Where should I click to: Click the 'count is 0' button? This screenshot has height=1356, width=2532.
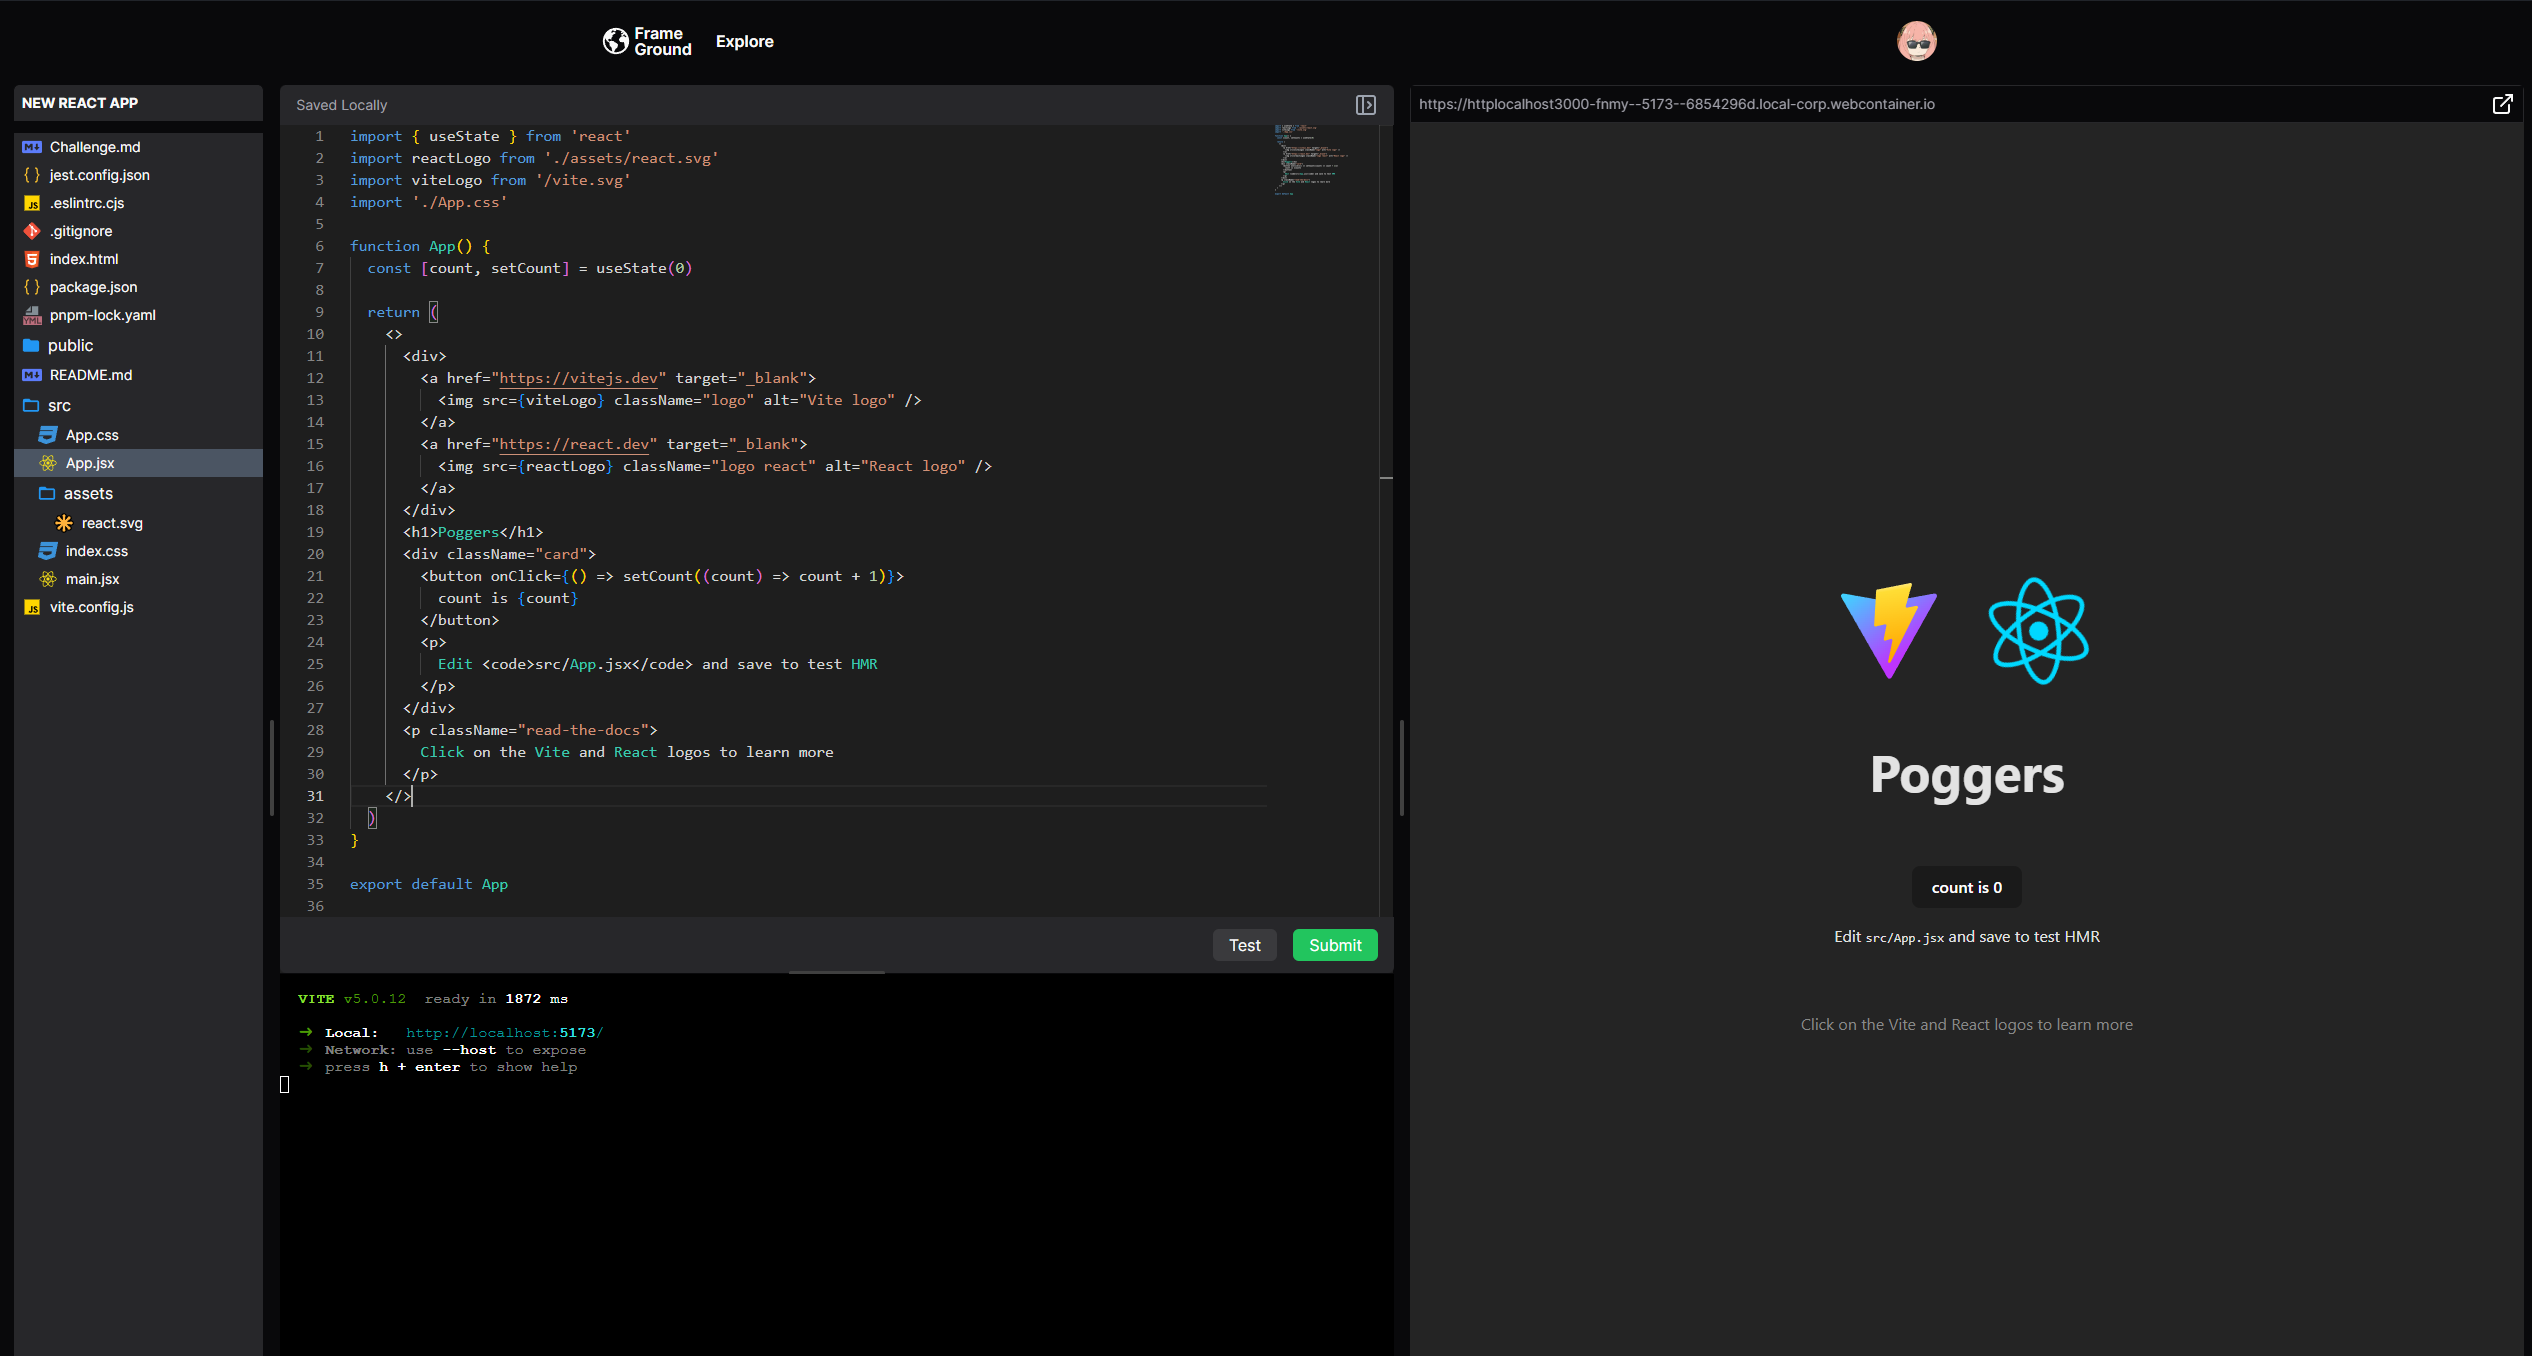(1966, 888)
